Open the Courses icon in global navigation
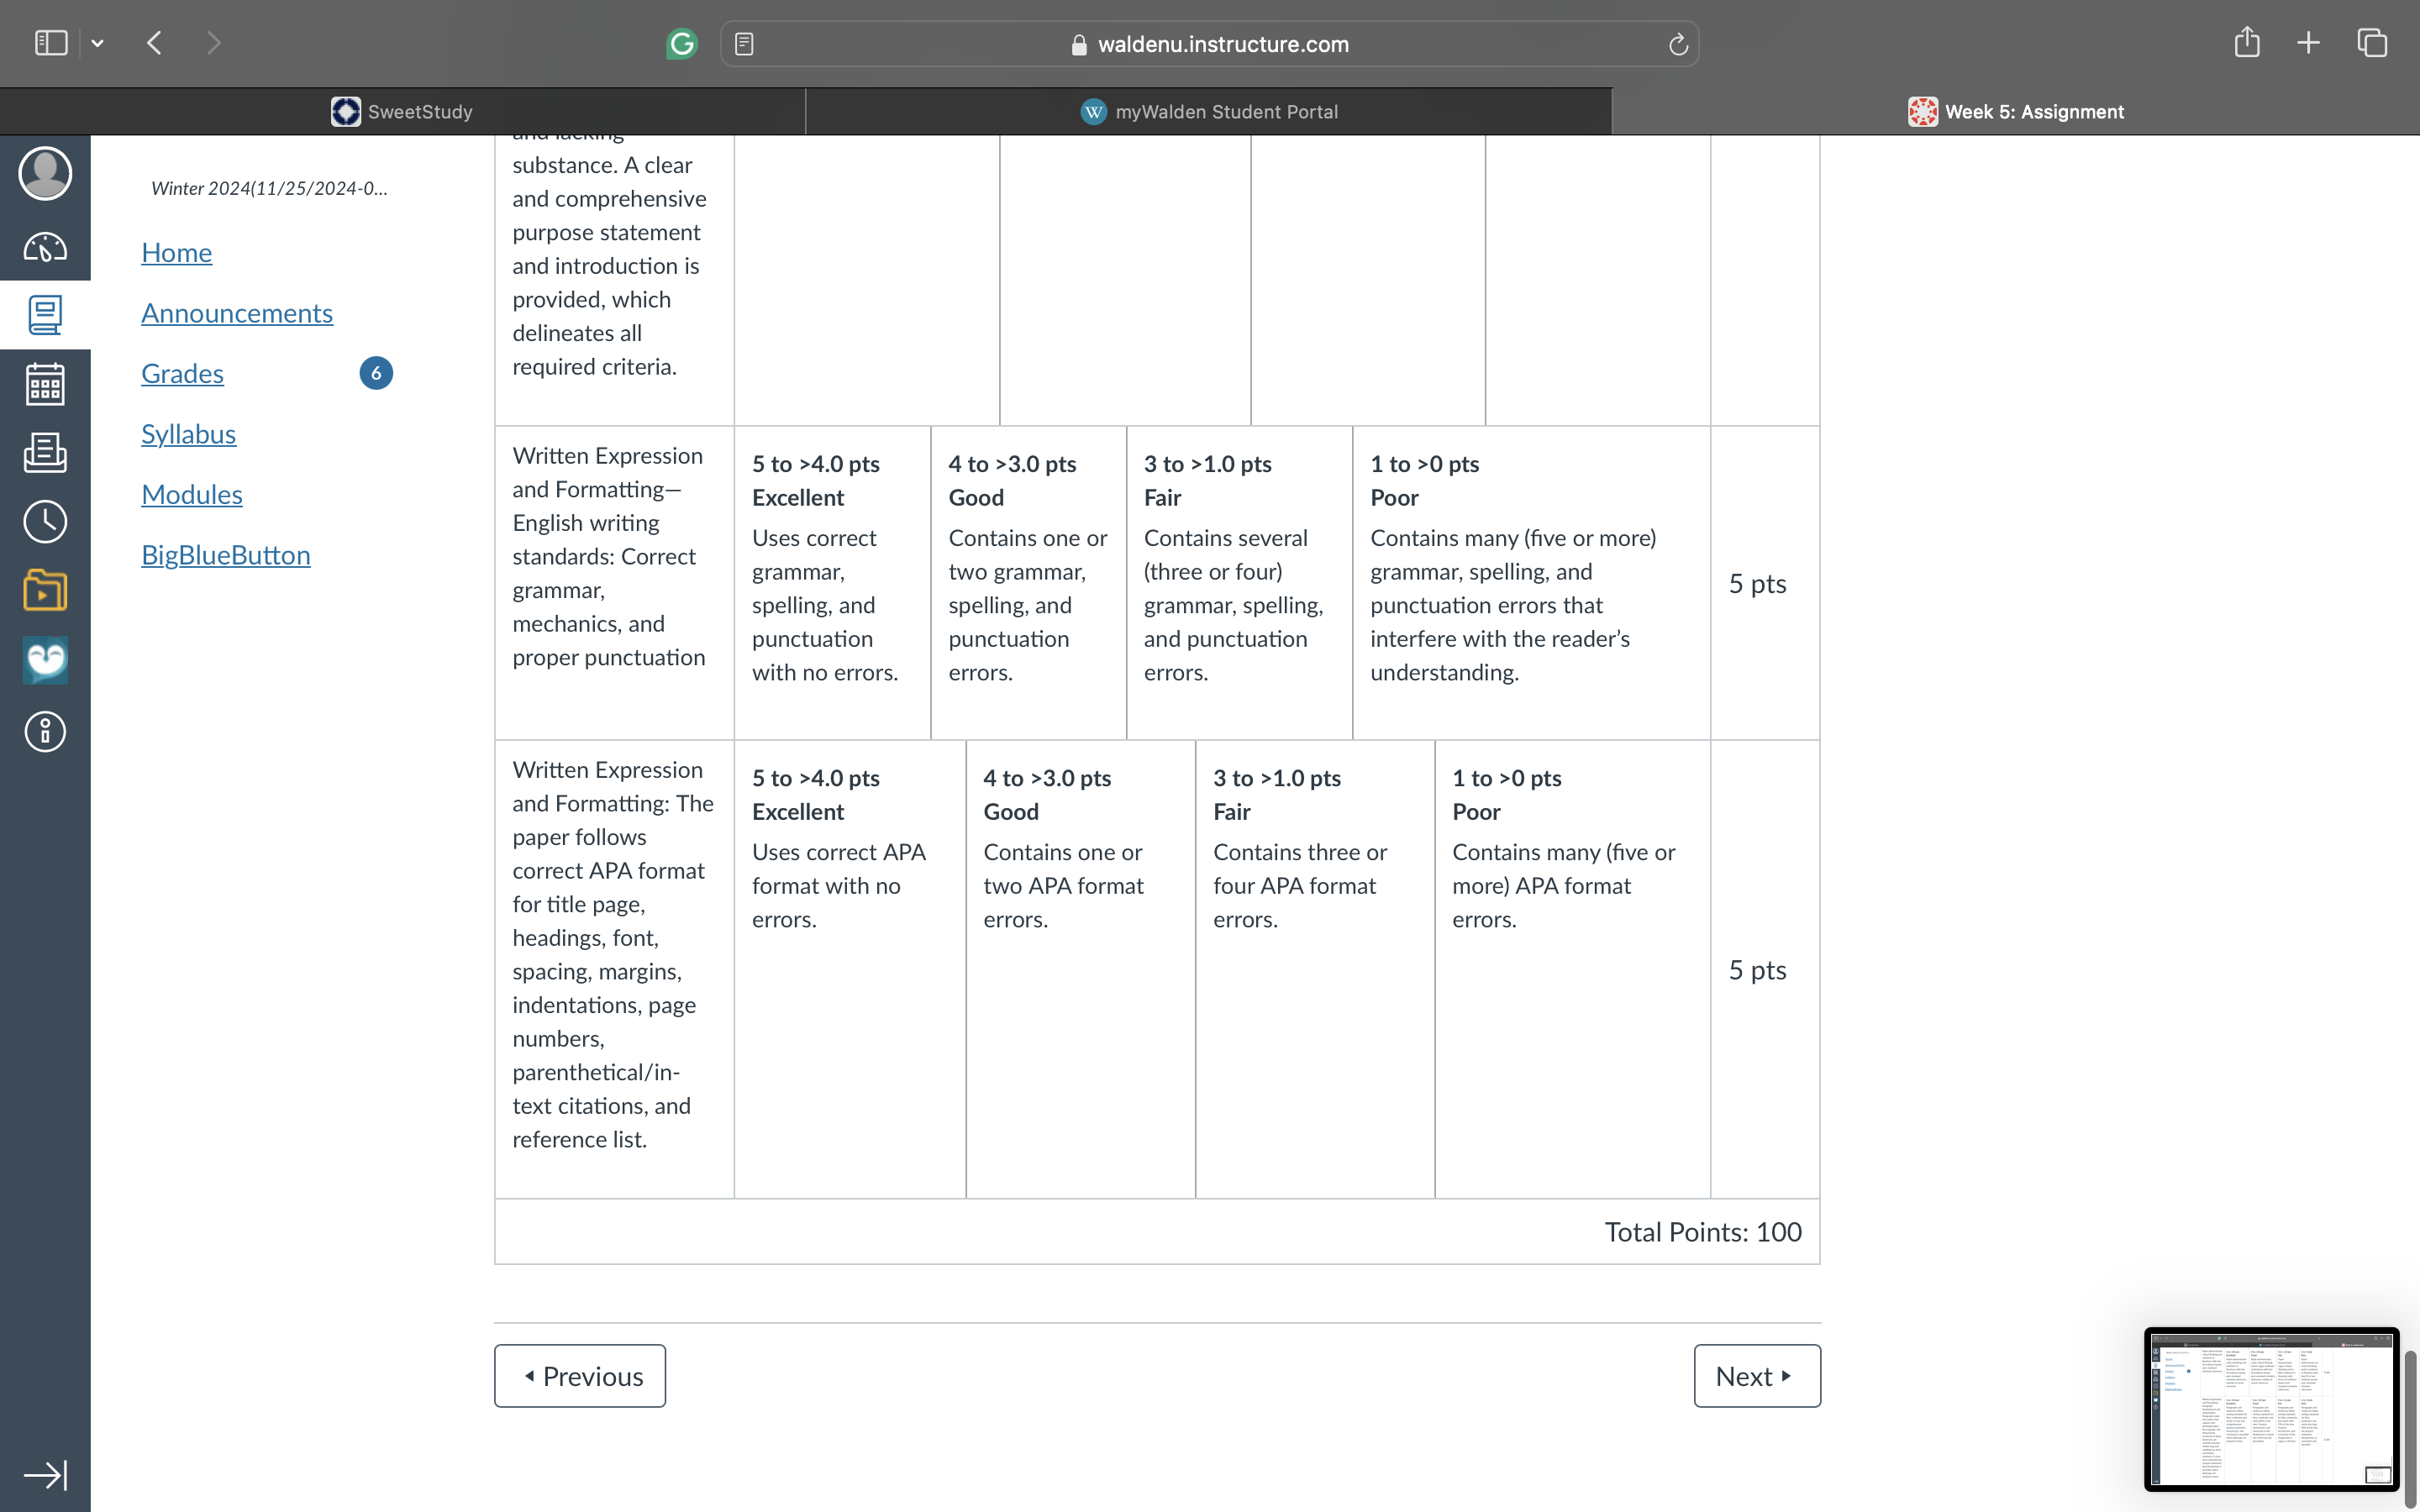Viewport: 2420px width, 1512px height. (45, 315)
